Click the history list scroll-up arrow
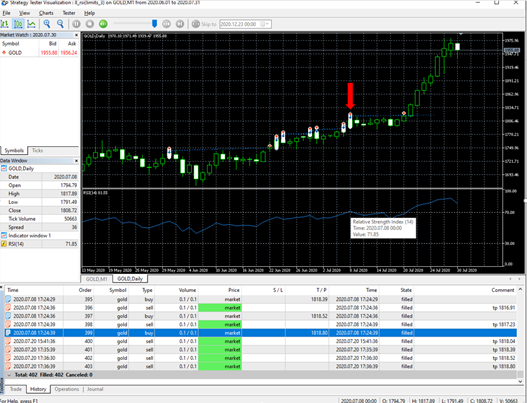Viewport: 527px width, 403px height. [x=520, y=289]
